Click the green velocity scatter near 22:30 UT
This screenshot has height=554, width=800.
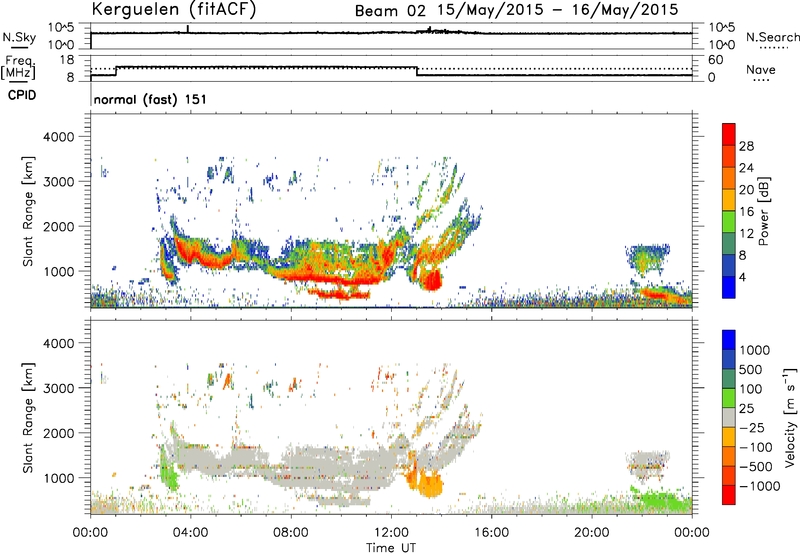(x=661, y=500)
